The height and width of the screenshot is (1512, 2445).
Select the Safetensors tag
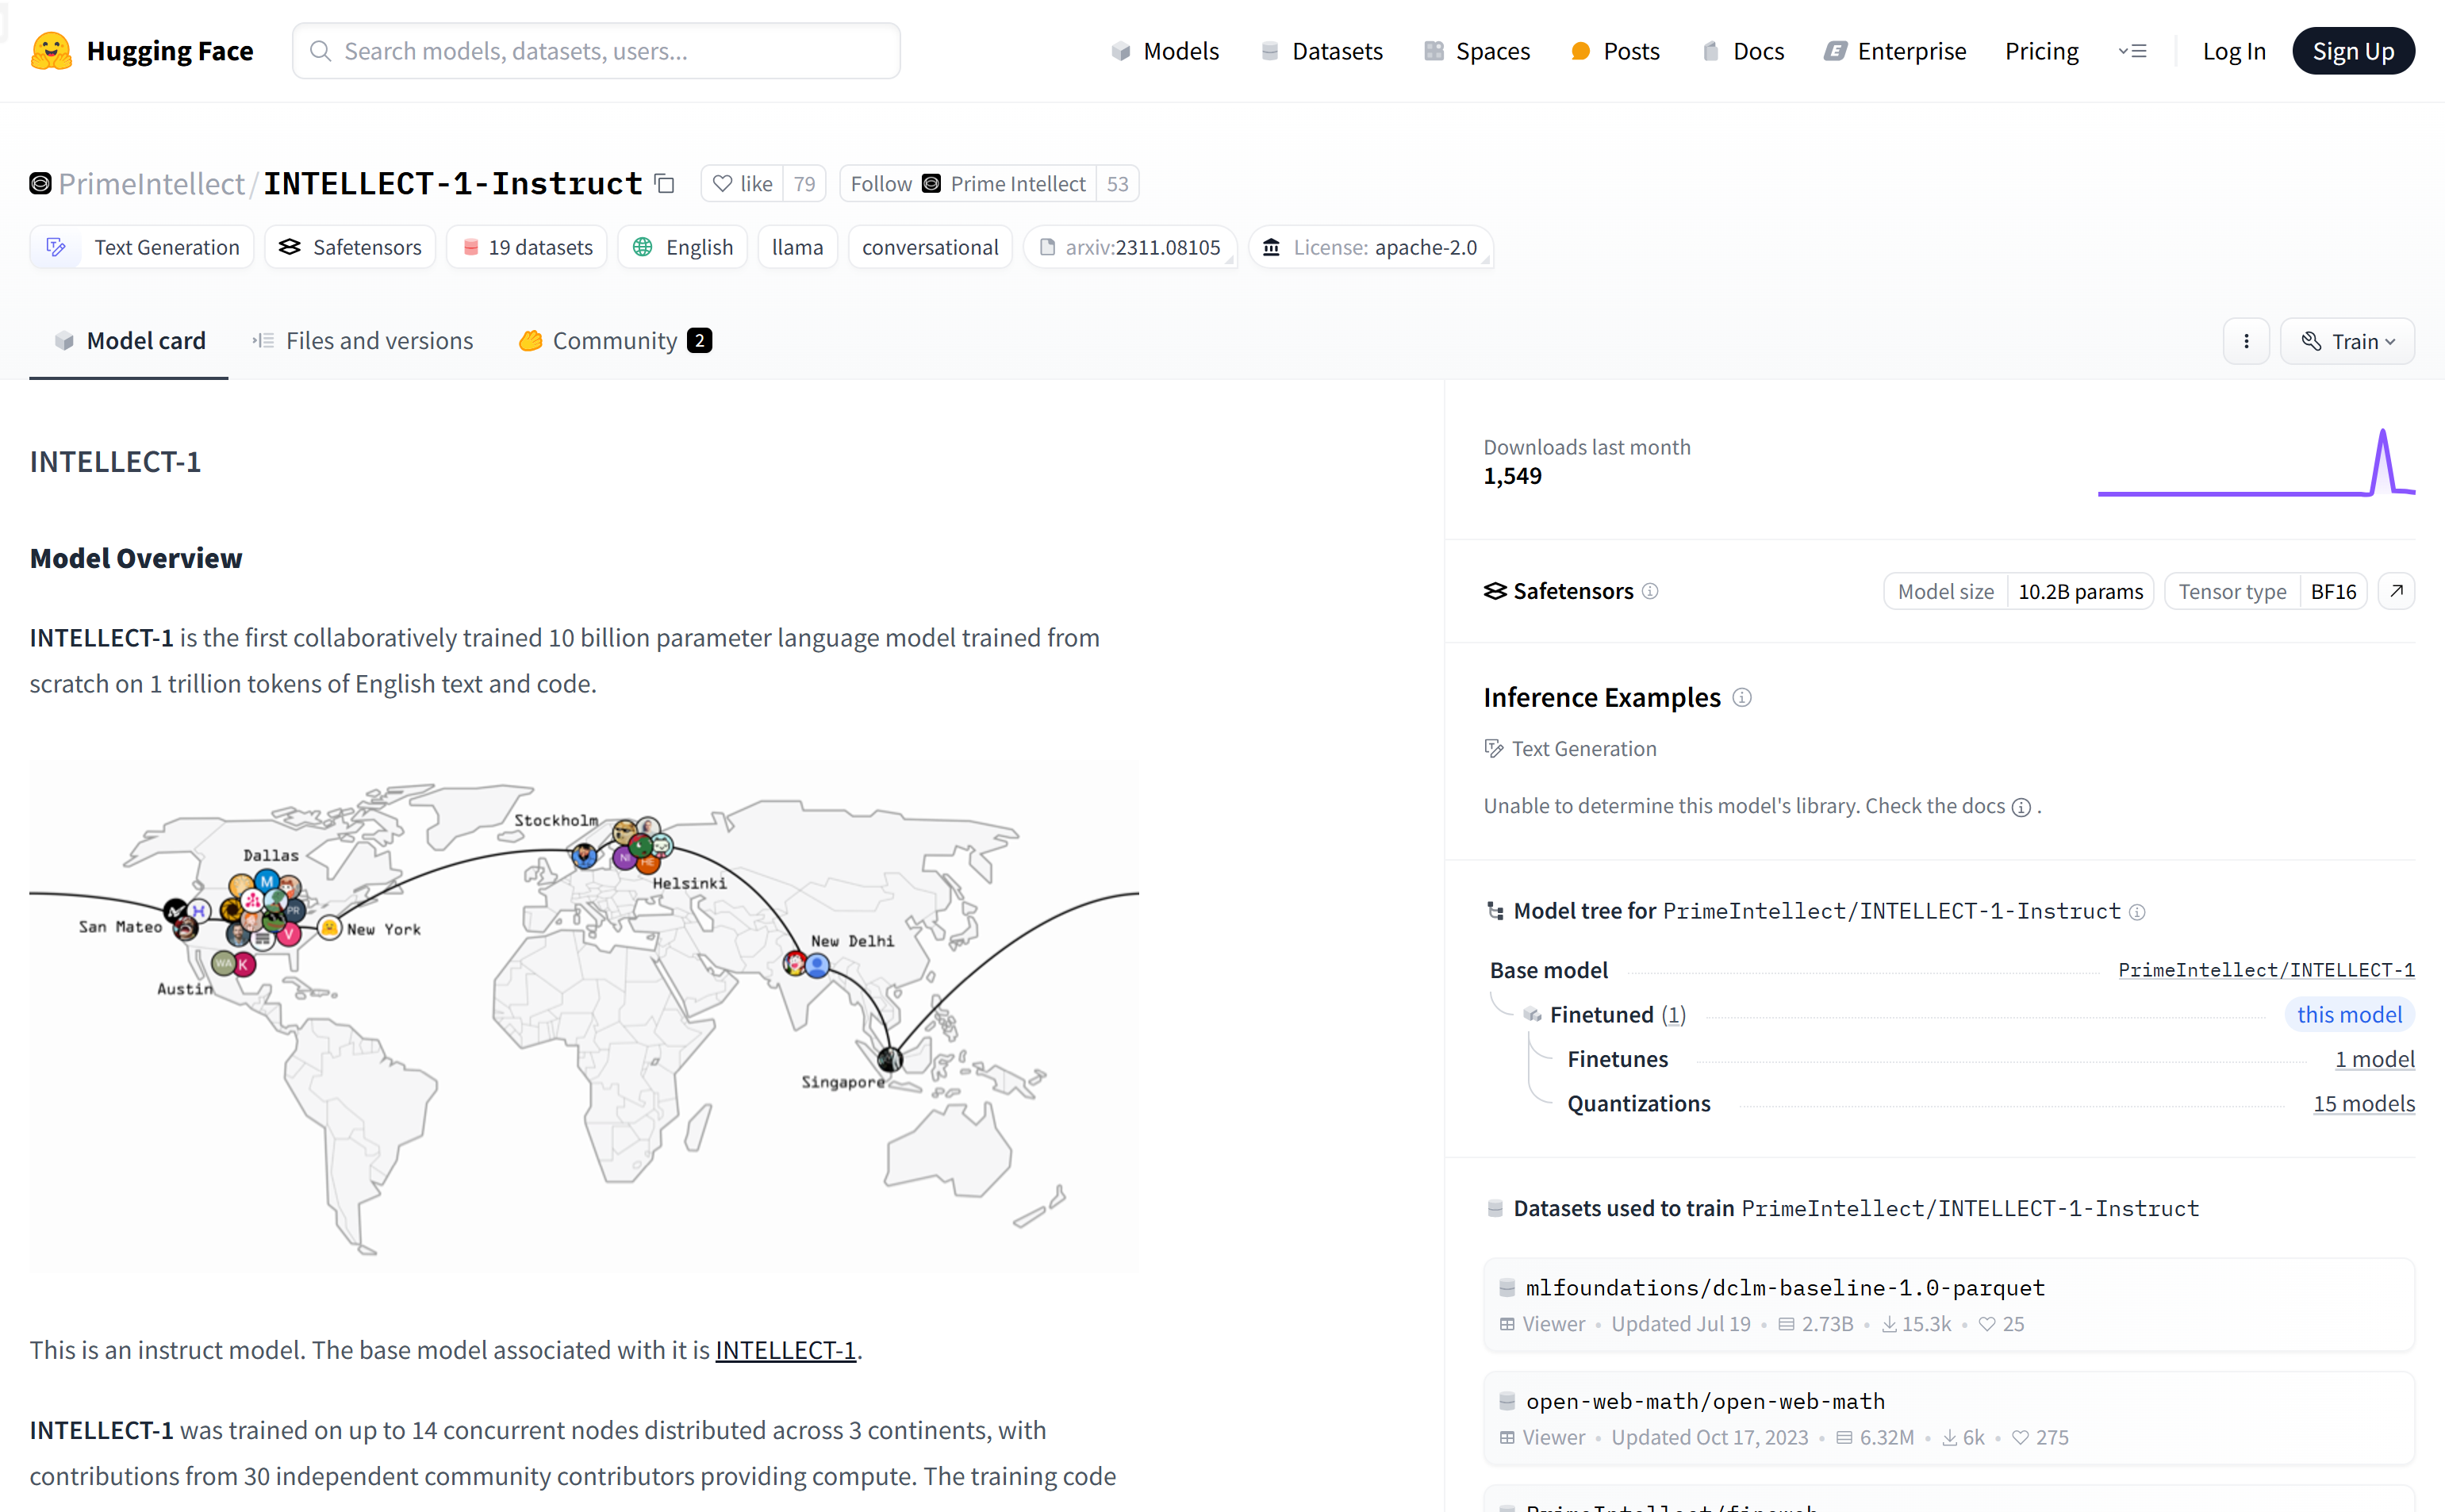coord(350,247)
